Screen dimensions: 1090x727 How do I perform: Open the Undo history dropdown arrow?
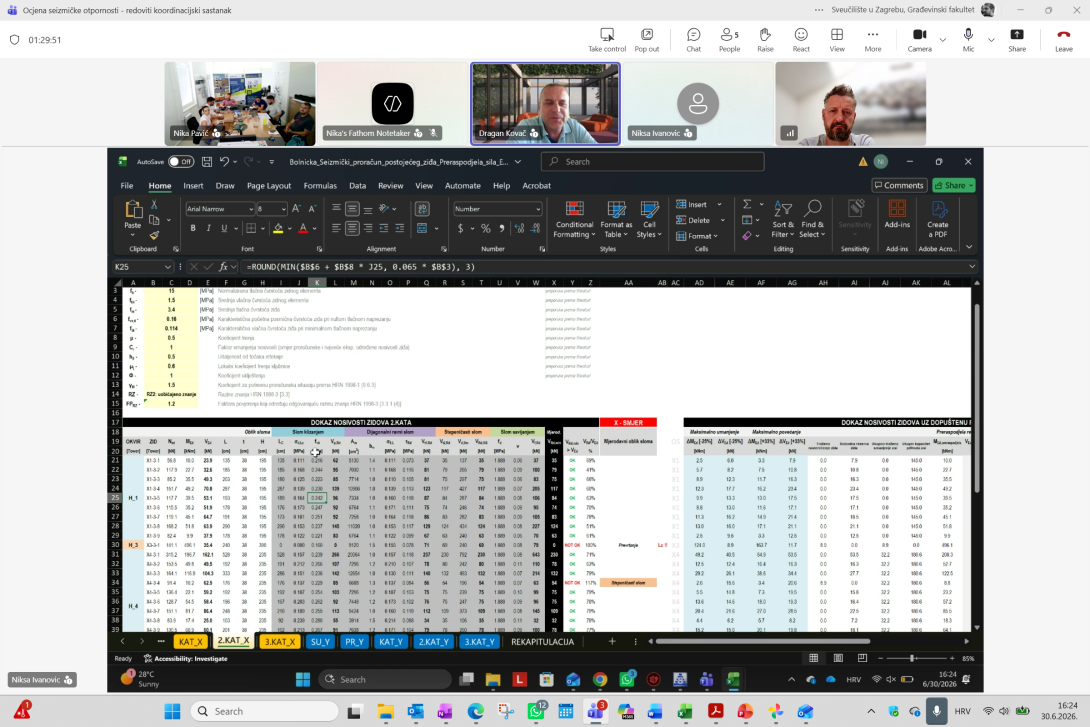(x=235, y=162)
